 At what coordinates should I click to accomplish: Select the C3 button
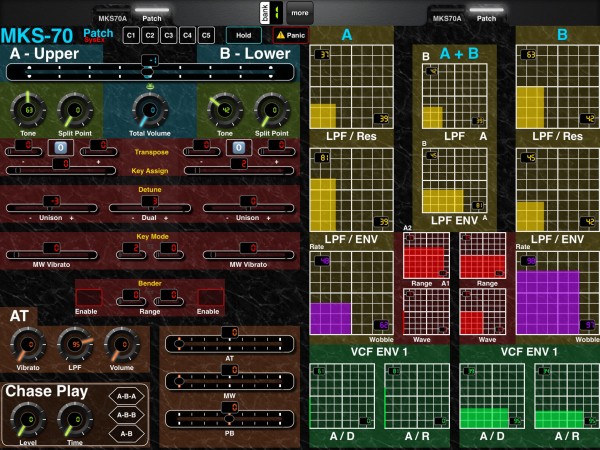point(168,36)
